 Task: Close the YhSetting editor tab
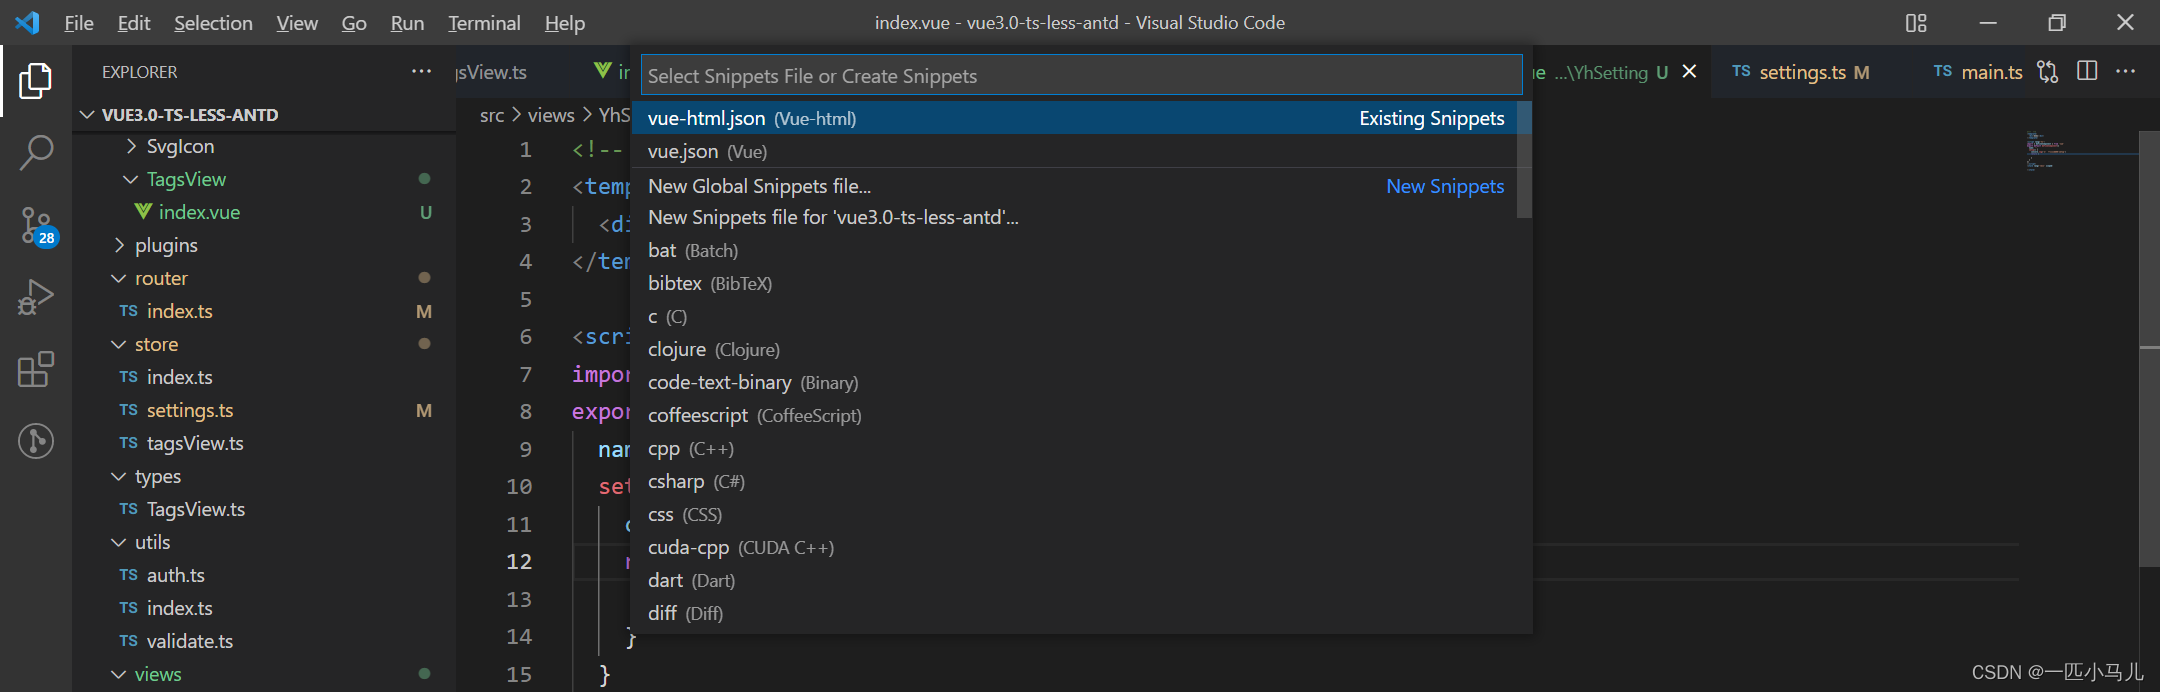1689,72
